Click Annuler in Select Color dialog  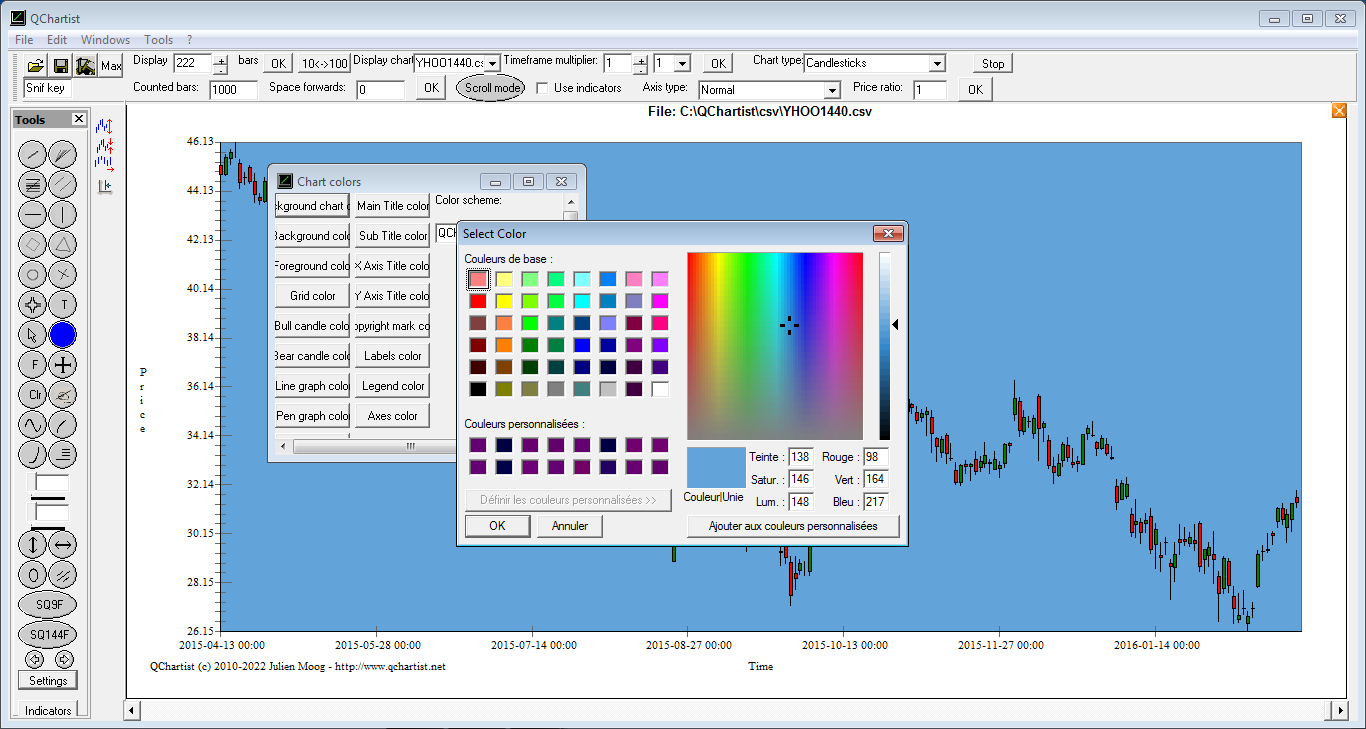click(x=570, y=526)
